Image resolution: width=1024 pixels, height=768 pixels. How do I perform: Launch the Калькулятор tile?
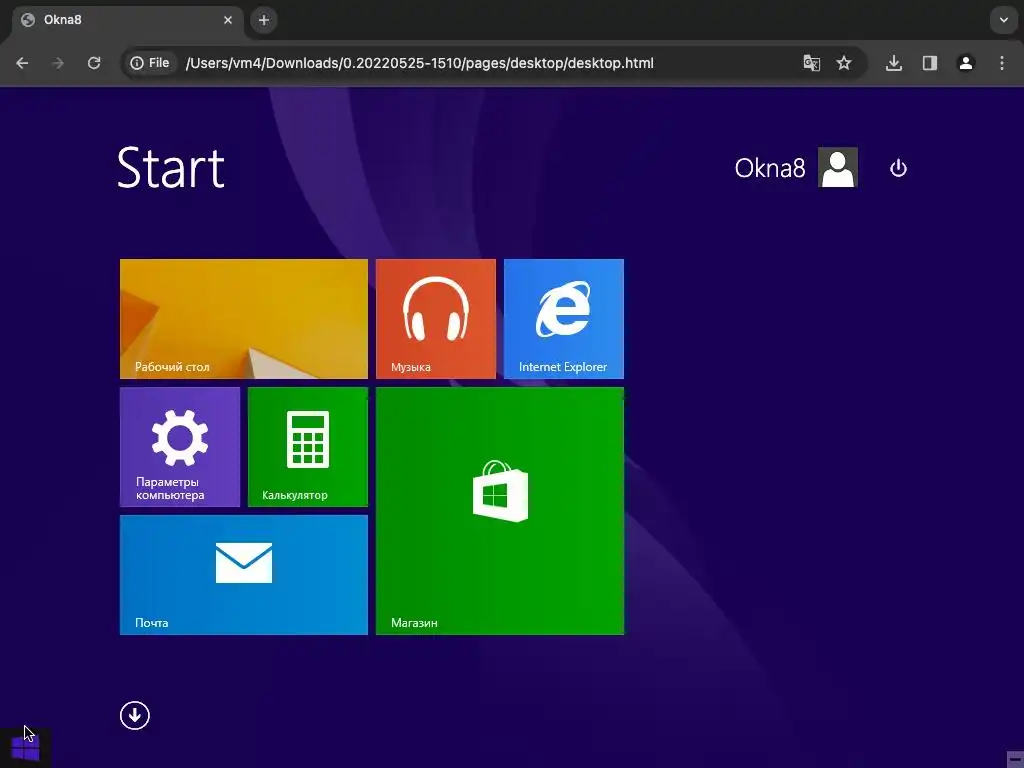coord(308,447)
